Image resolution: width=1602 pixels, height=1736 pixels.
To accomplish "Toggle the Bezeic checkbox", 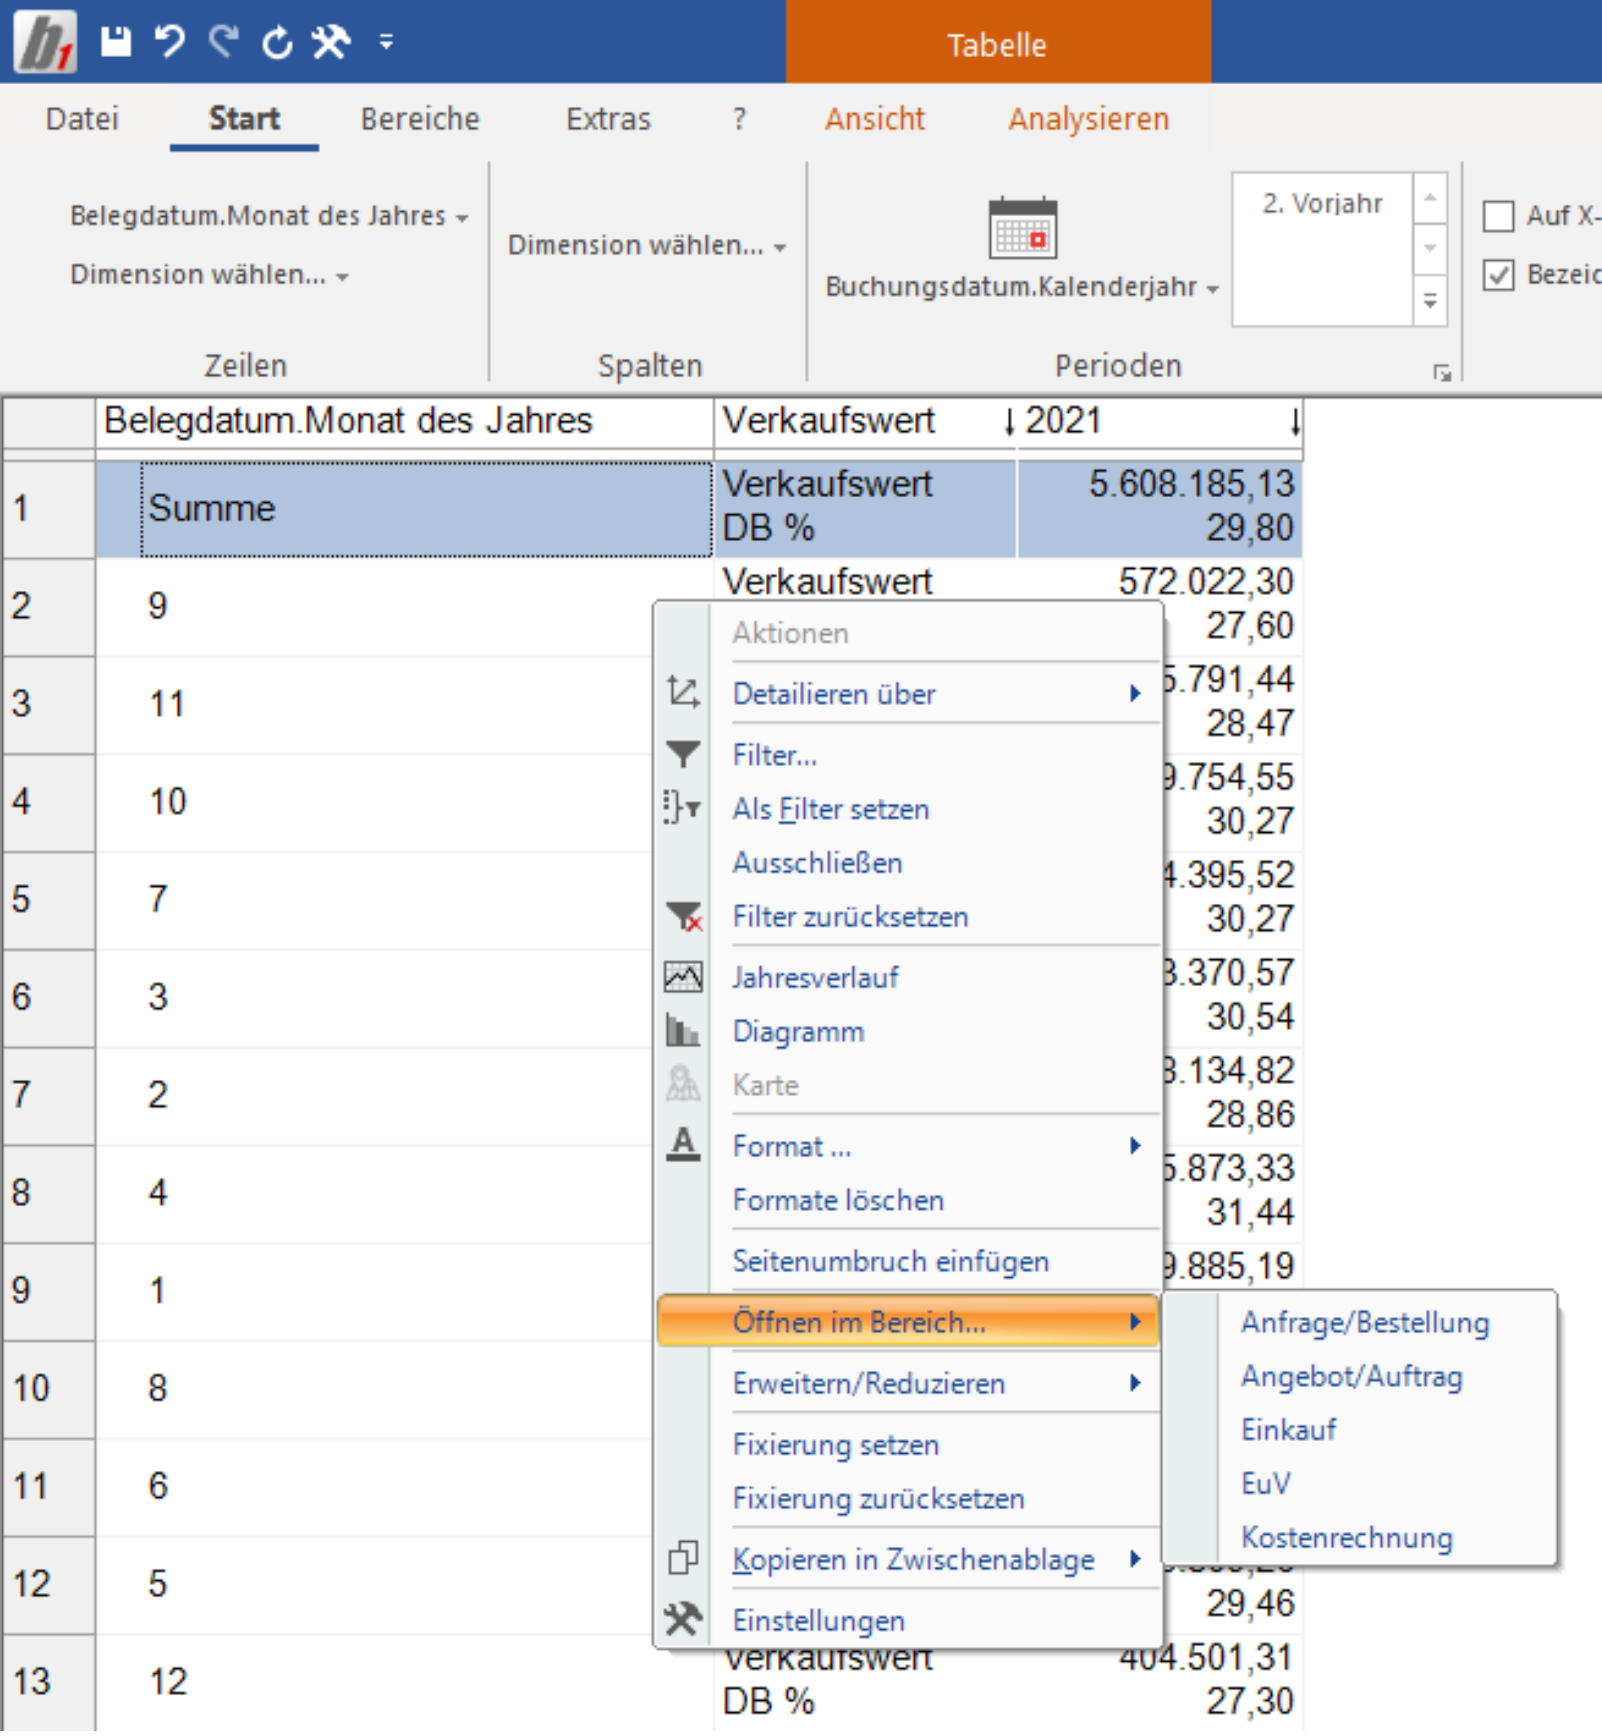I will 1498,275.
